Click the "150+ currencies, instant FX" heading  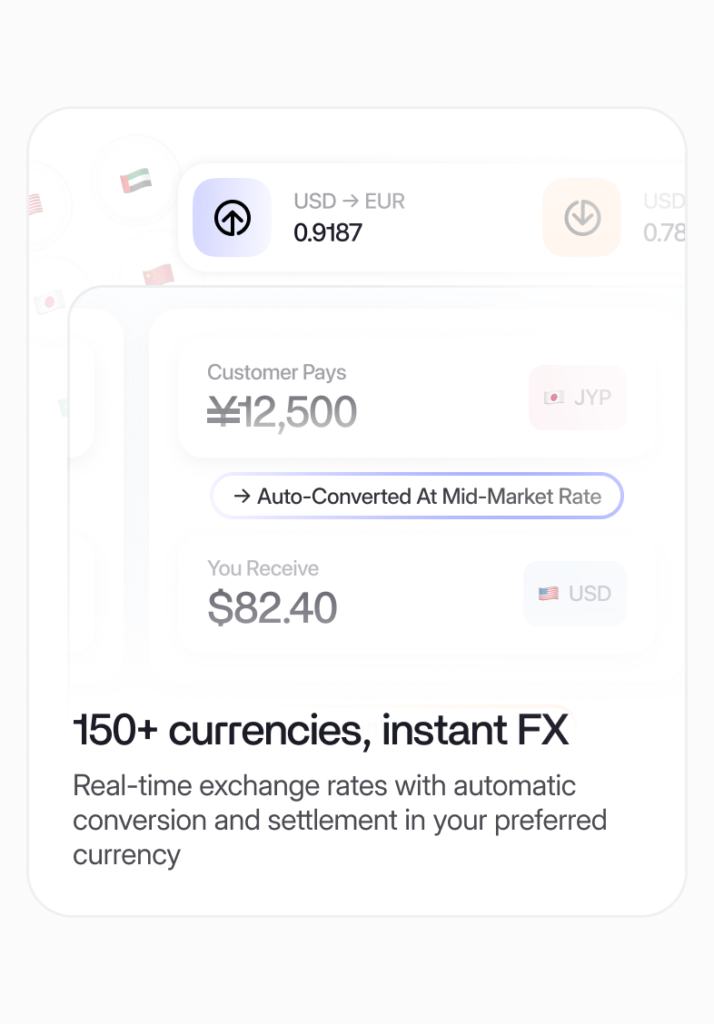[320, 732]
